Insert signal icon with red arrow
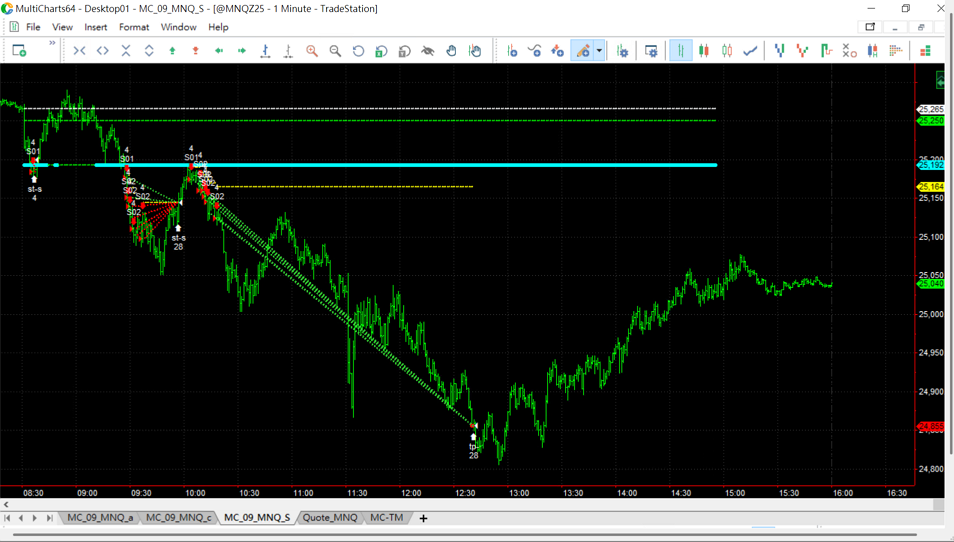 pos(557,51)
